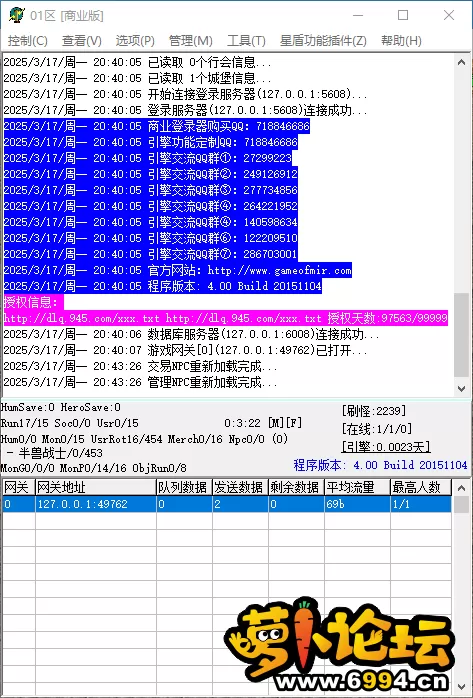Click the 最高人数 column header

pyautogui.click(x=421, y=487)
